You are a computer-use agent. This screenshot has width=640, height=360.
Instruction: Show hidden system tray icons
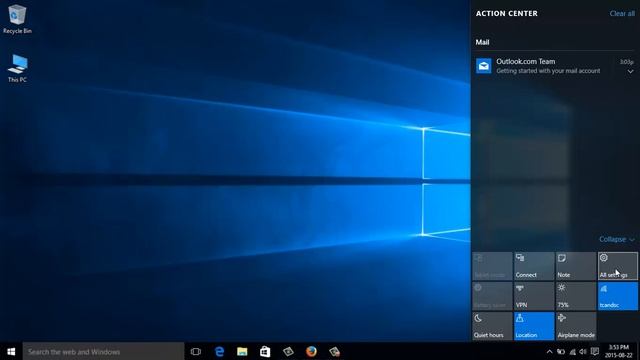(549, 351)
